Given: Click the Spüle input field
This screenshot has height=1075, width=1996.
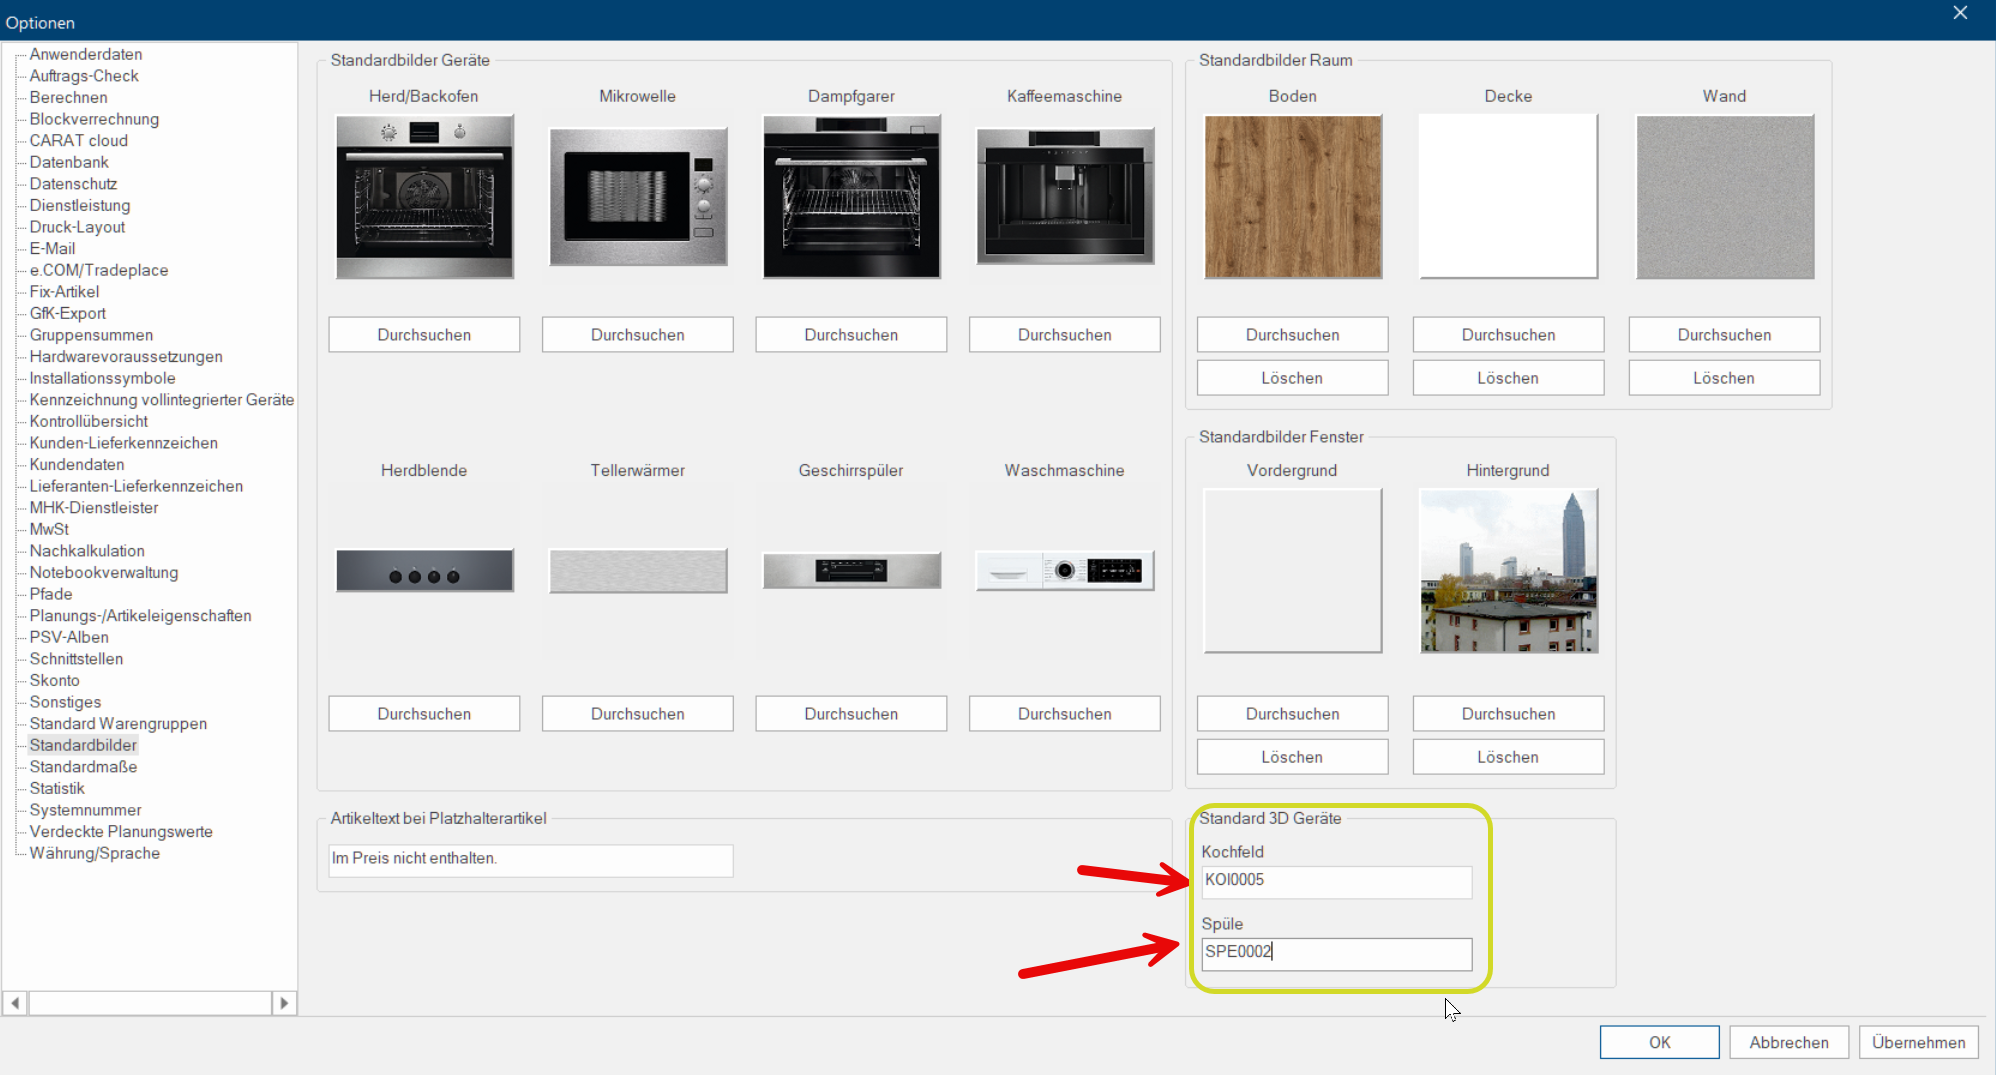Looking at the screenshot, I should pos(1336,953).
